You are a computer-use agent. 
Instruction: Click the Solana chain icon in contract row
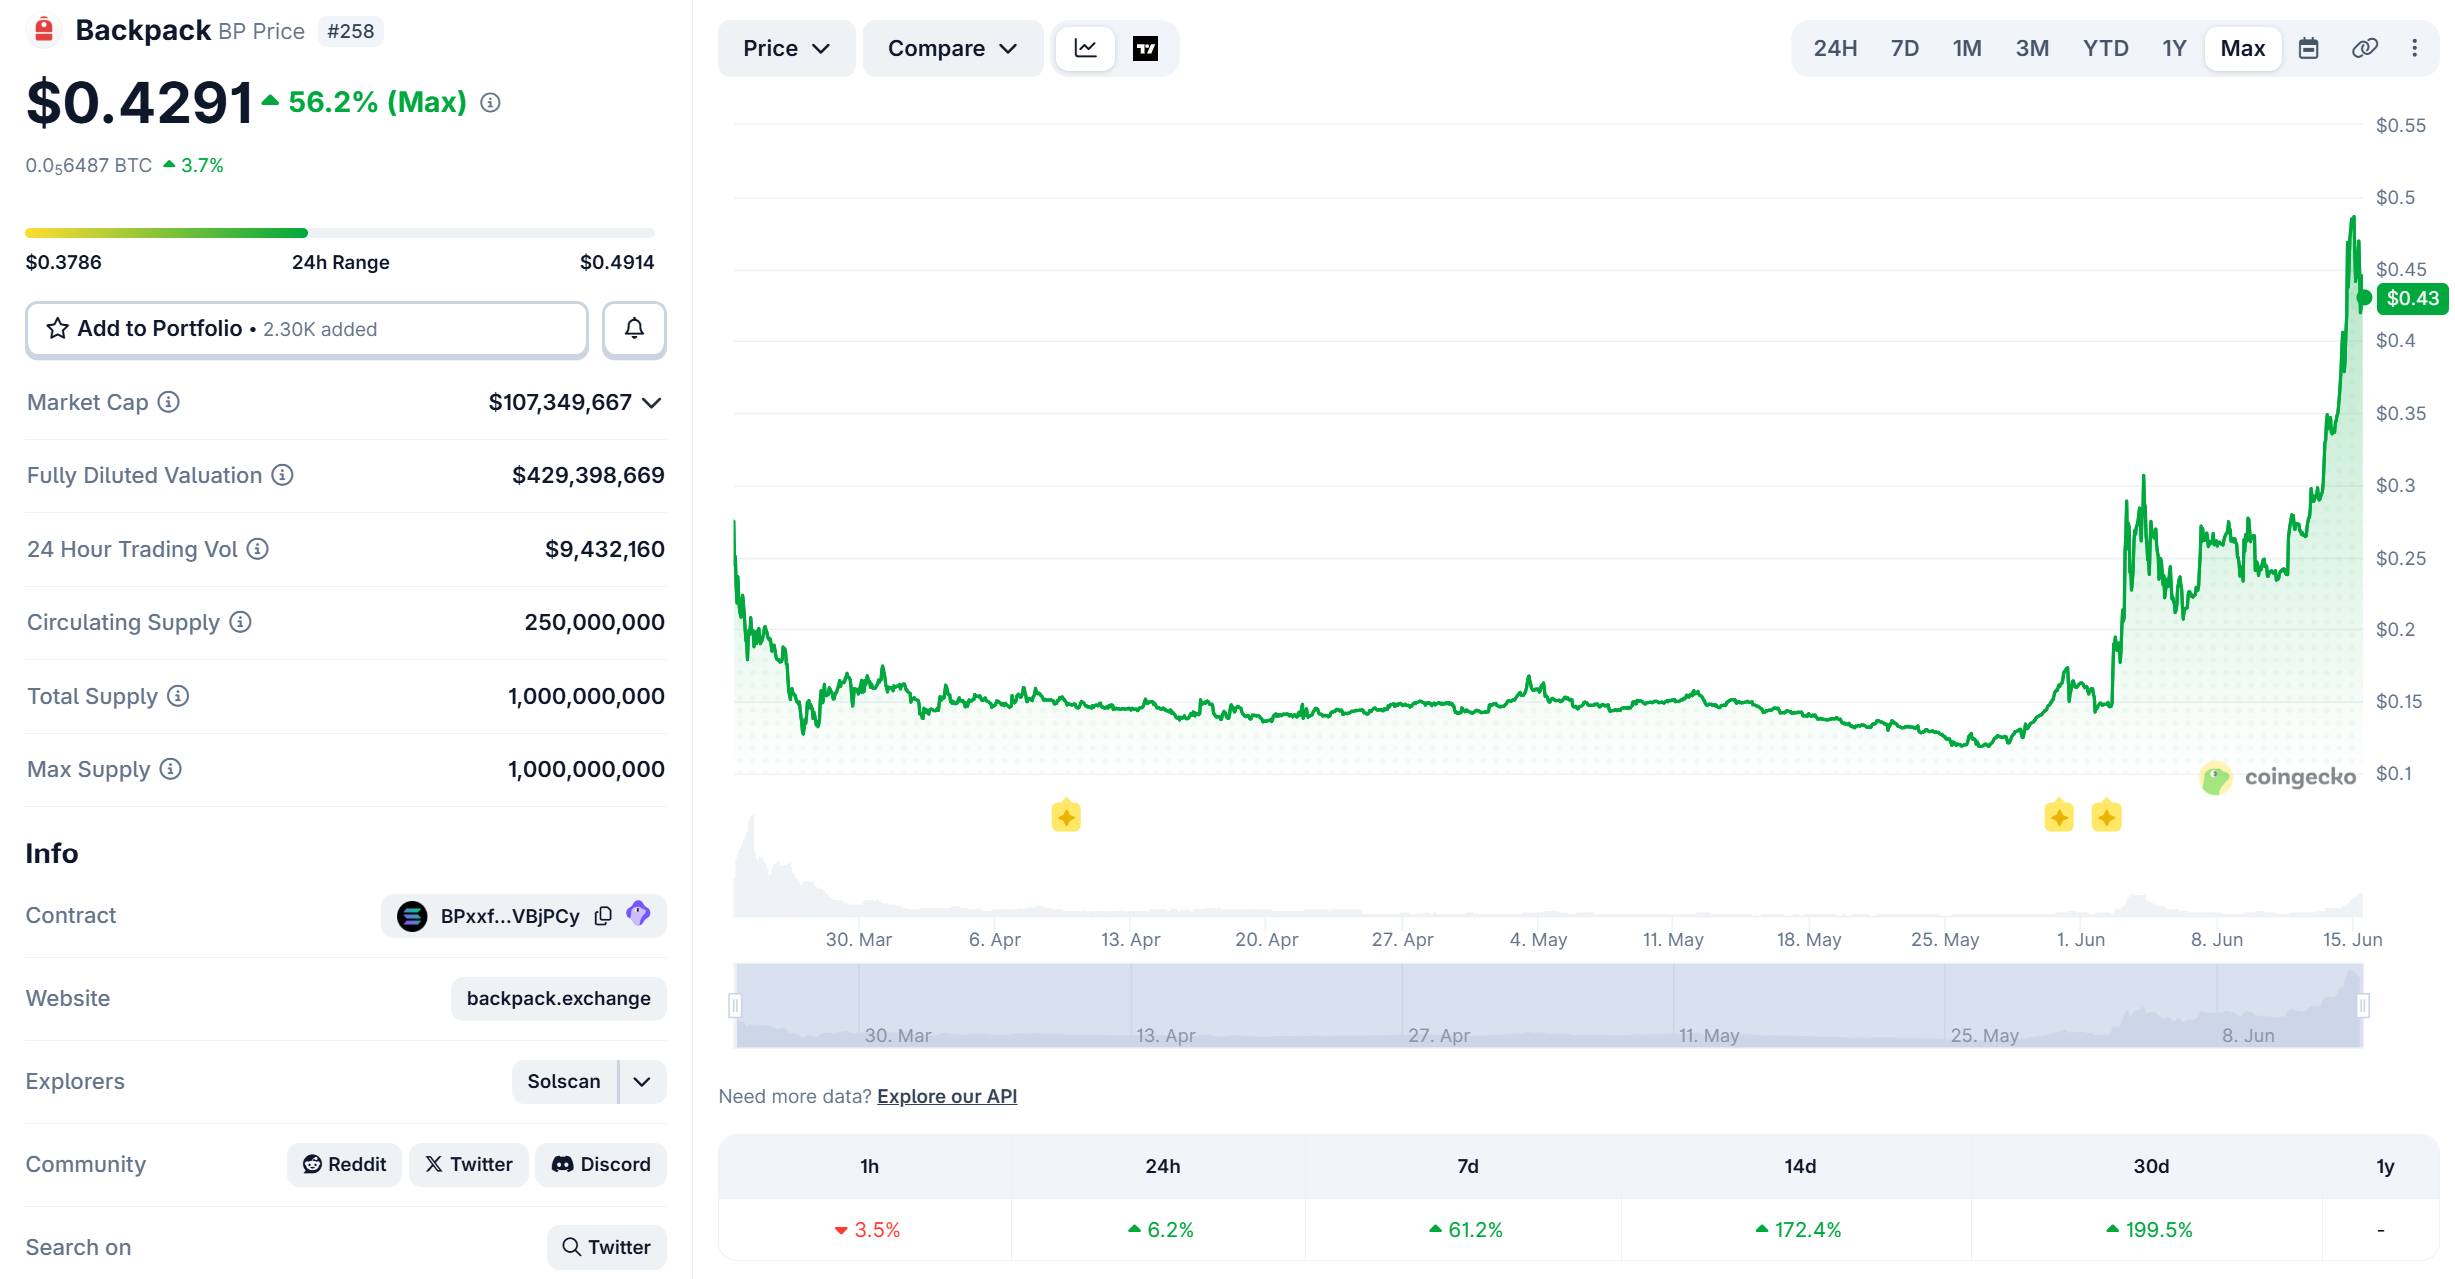[x=412, y=916]
